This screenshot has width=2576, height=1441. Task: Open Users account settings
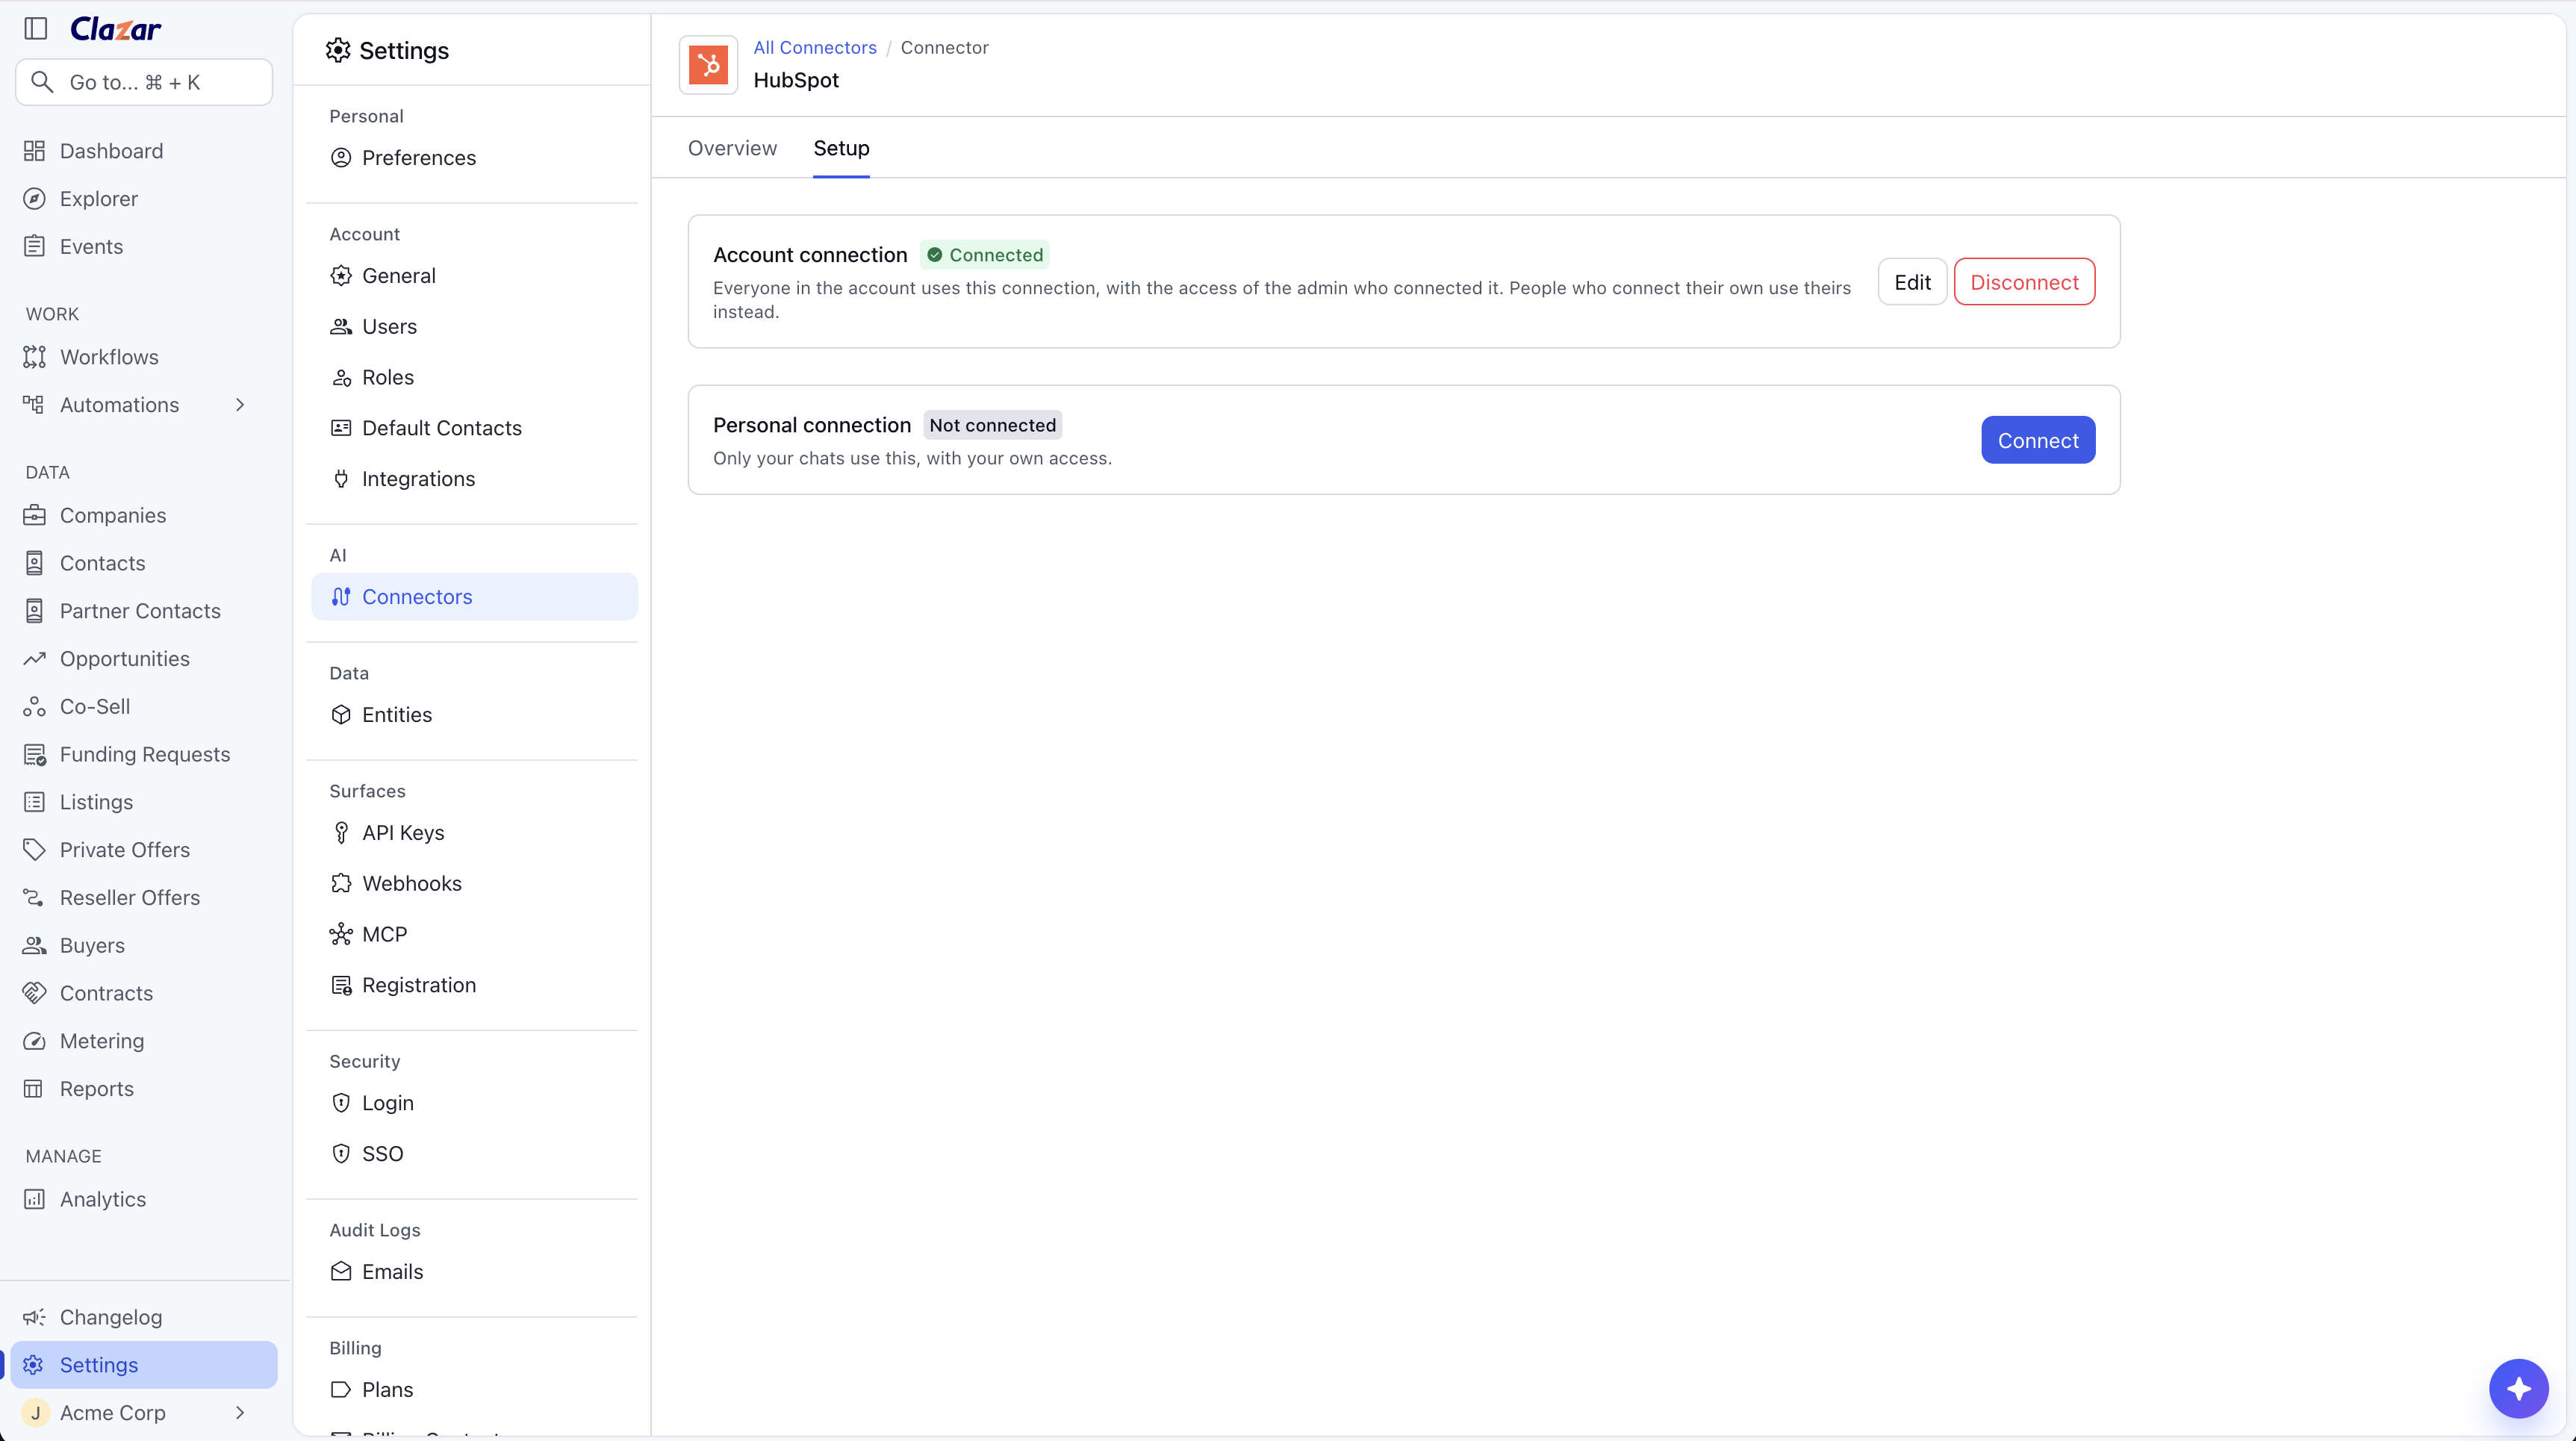(389, 326)
